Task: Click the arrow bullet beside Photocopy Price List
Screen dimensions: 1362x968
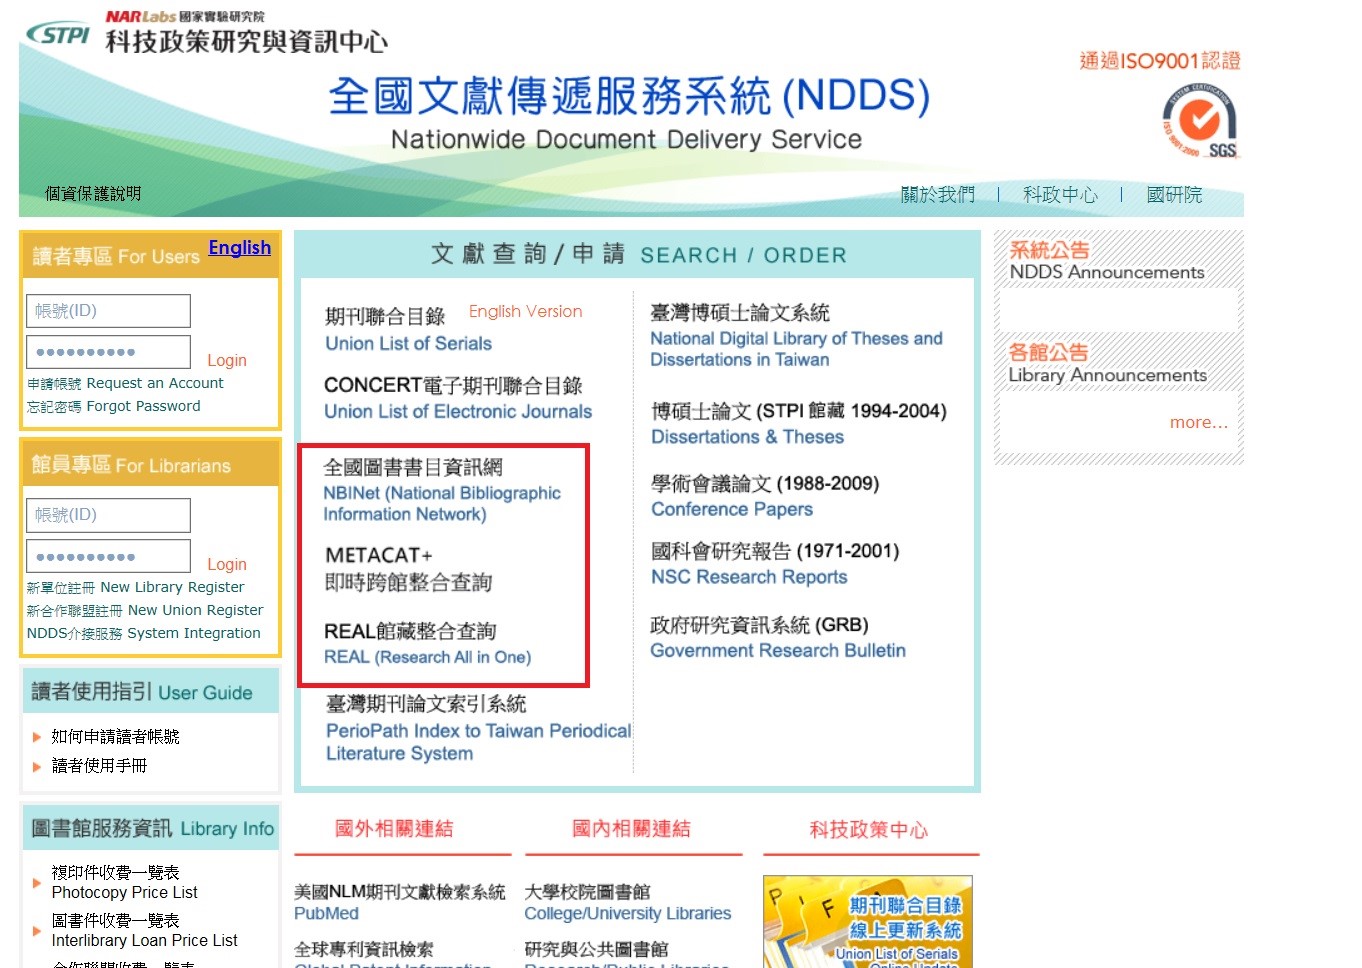Action: coord(37,883)
